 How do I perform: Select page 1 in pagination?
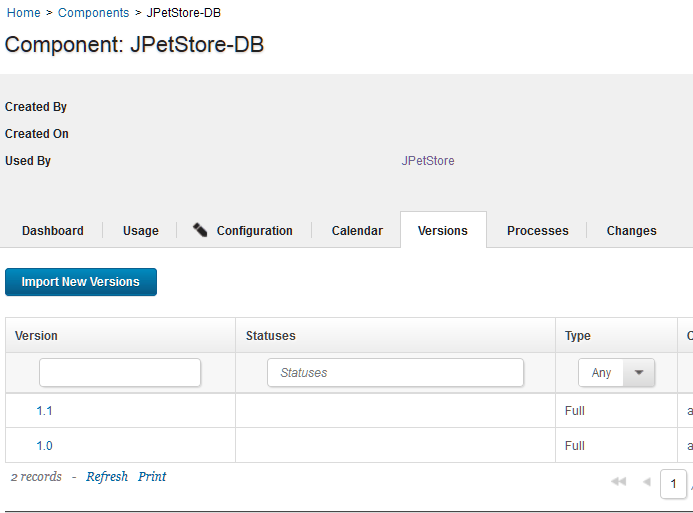(x=673, y=484)
